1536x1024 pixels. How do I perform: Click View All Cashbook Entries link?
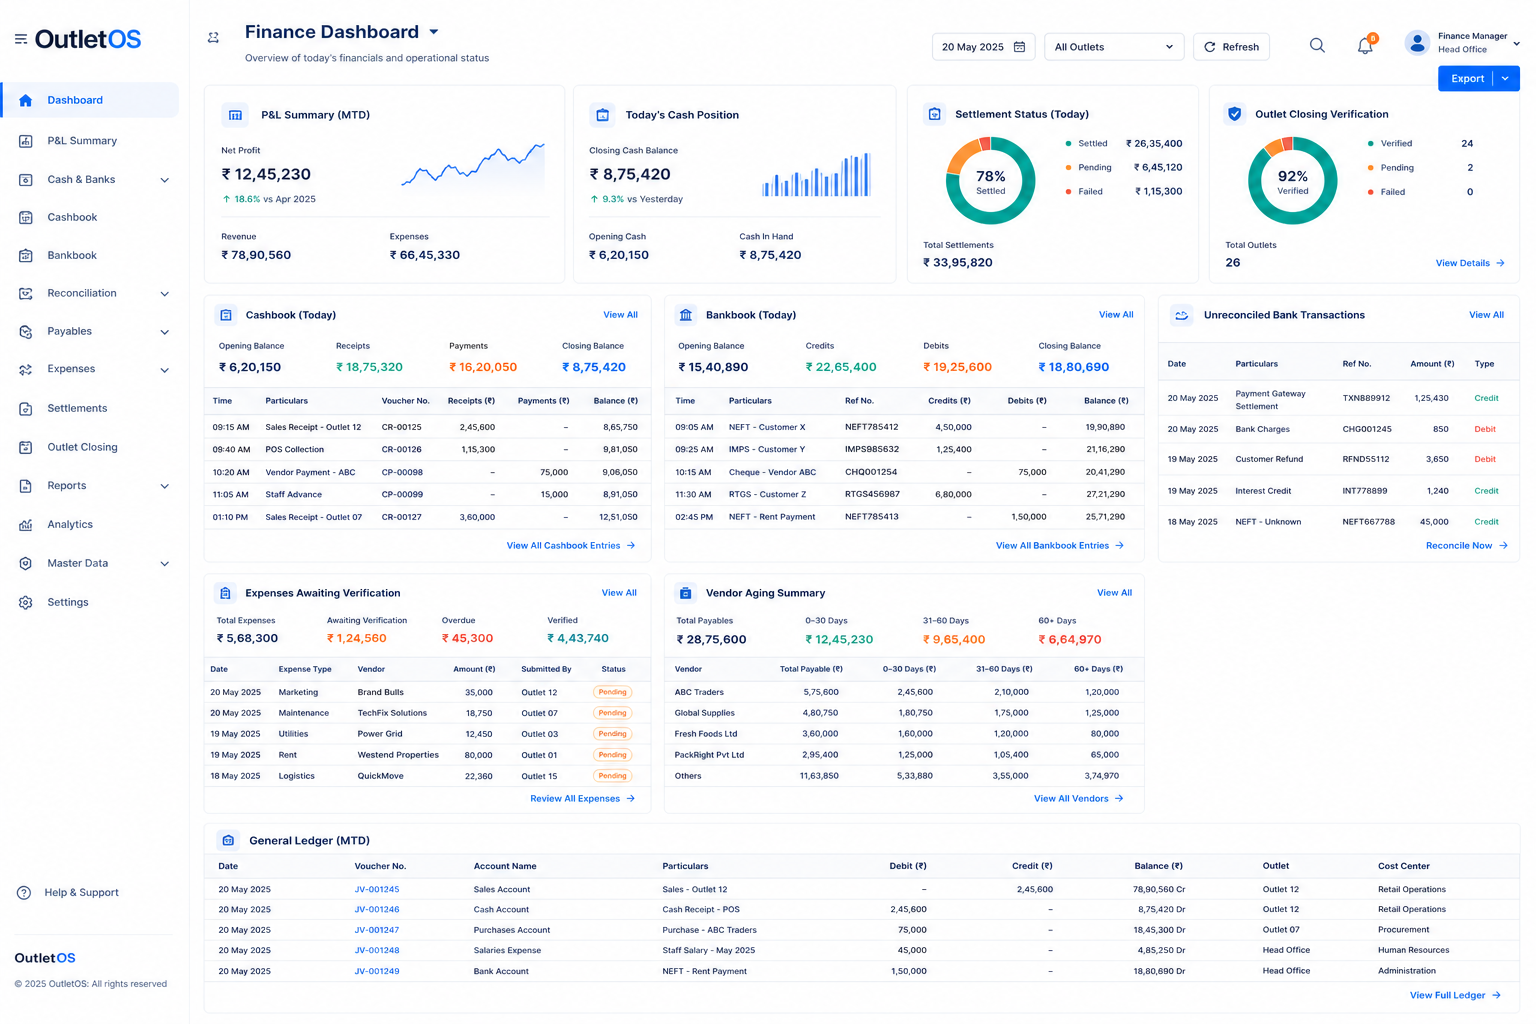coord(570,546)
